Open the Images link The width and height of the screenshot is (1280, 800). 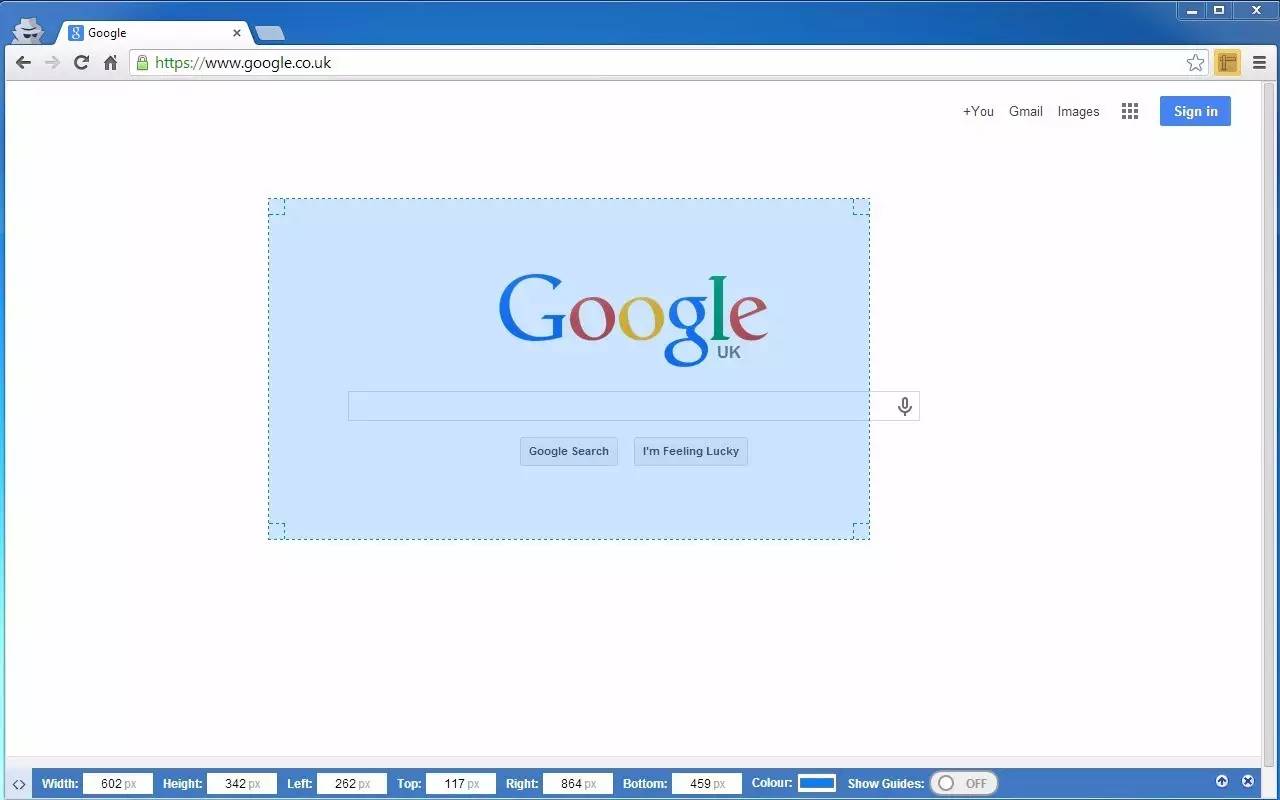(x=1078, y=111)
